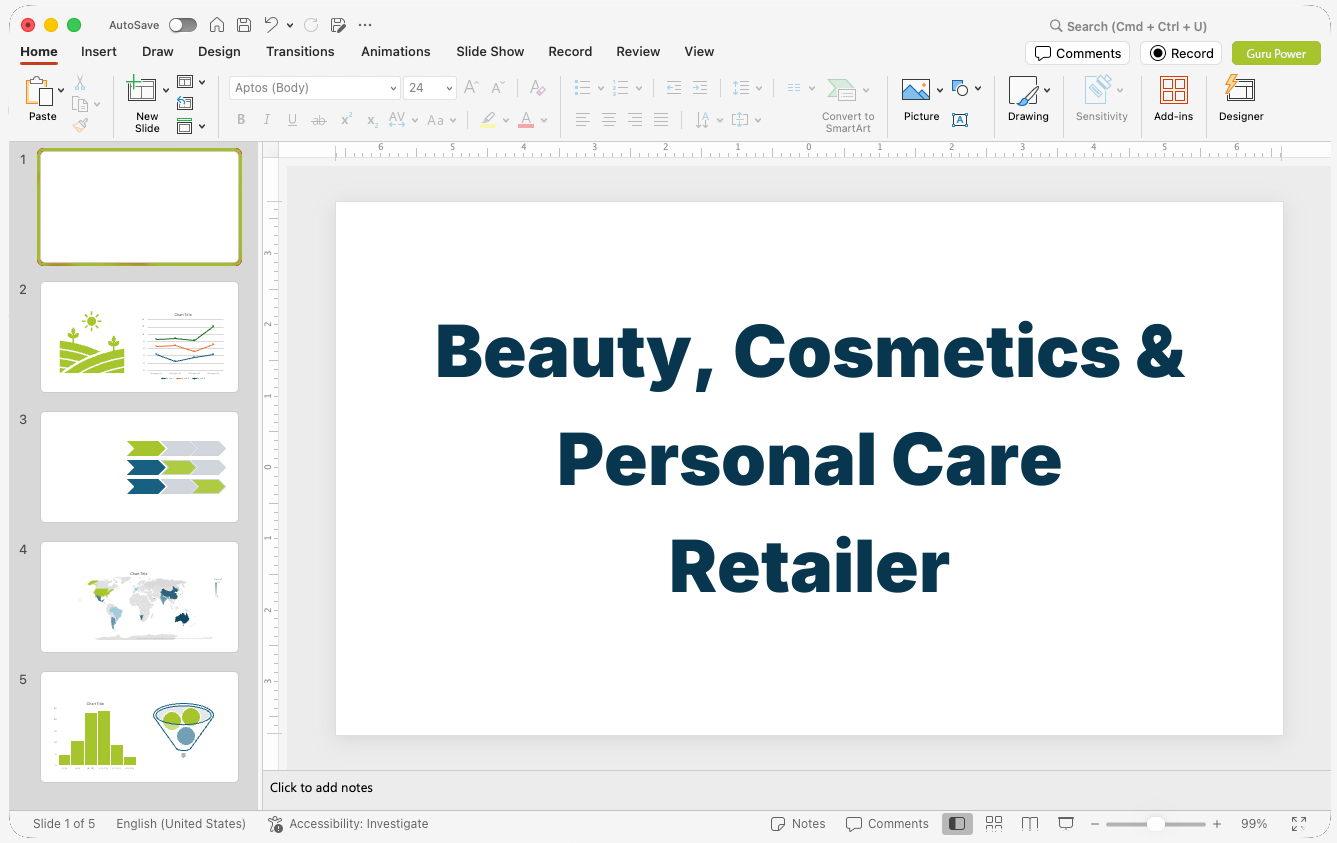Click the green Guru Power button
This screenshot has height=843, width=1337.
[1276, 53]
